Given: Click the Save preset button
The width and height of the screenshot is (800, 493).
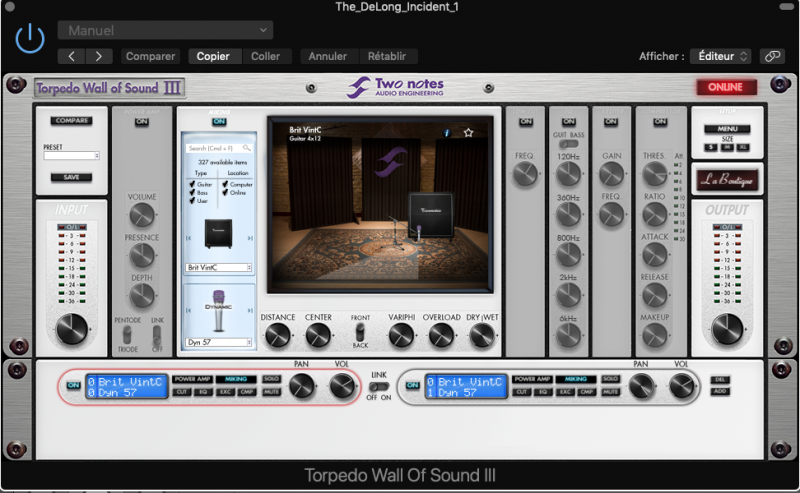Looking at the screenshot, I should [x=71, y=177].
